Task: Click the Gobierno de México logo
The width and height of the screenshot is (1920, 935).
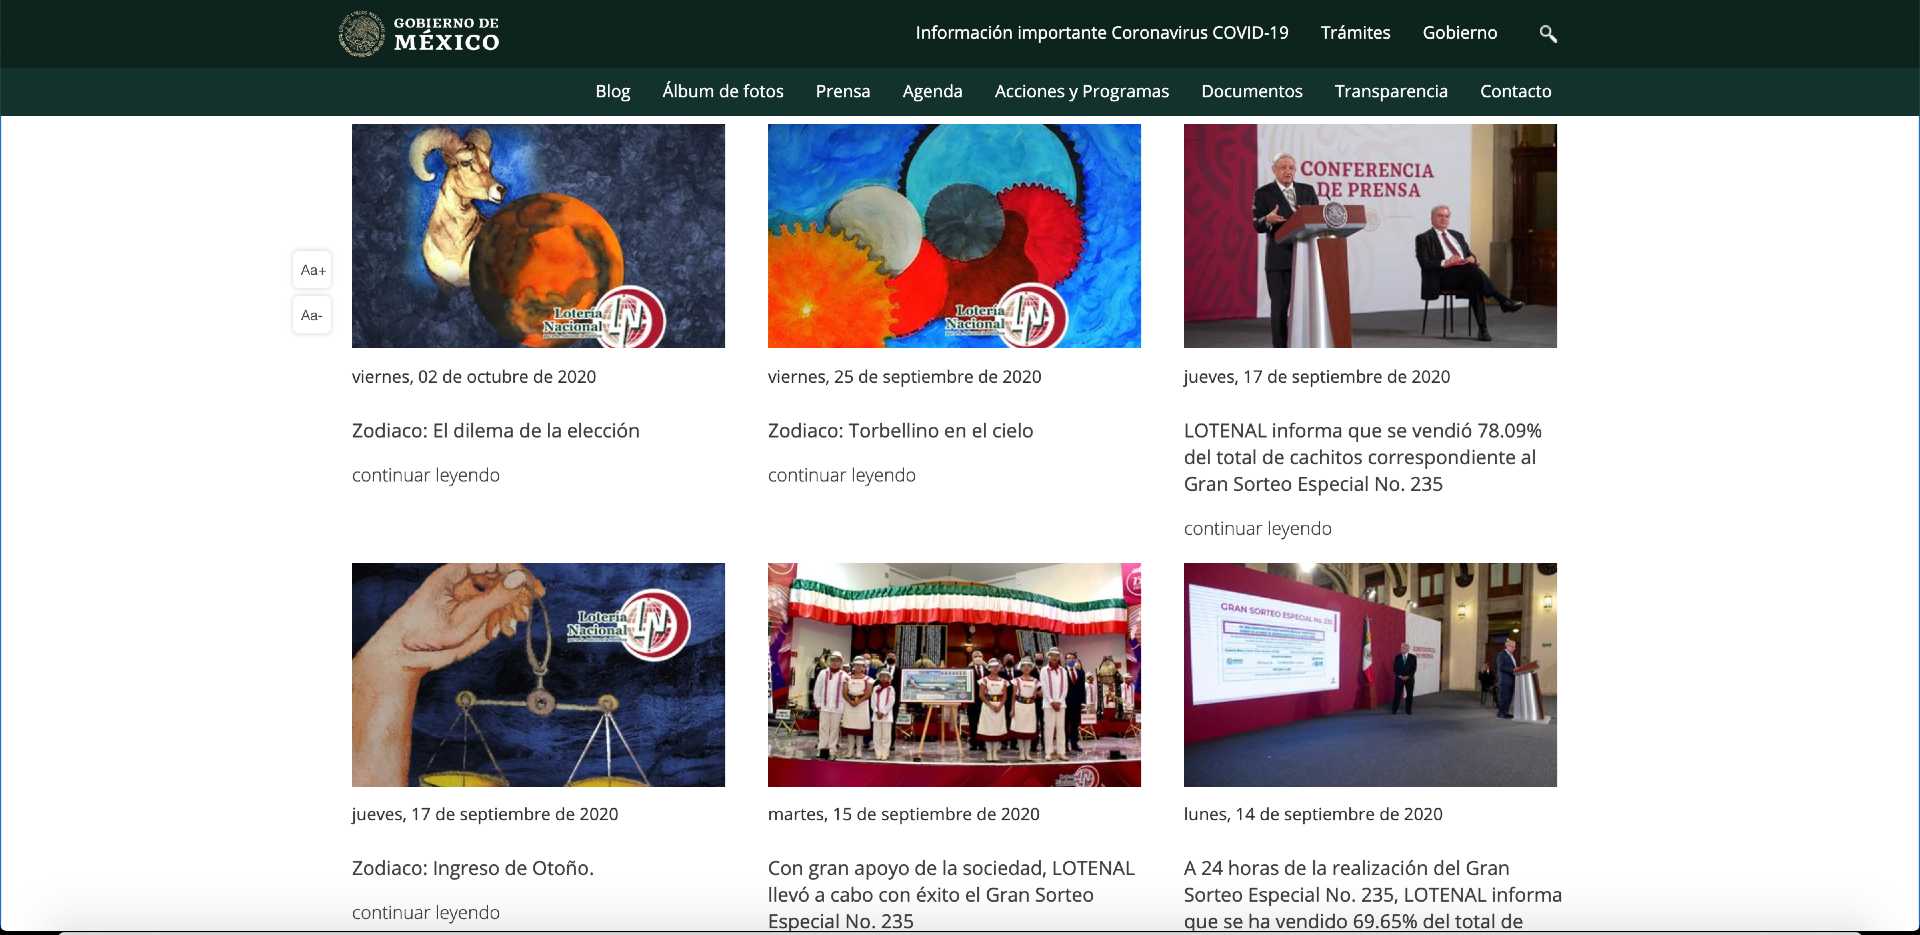Action: [x=419, y=34]
